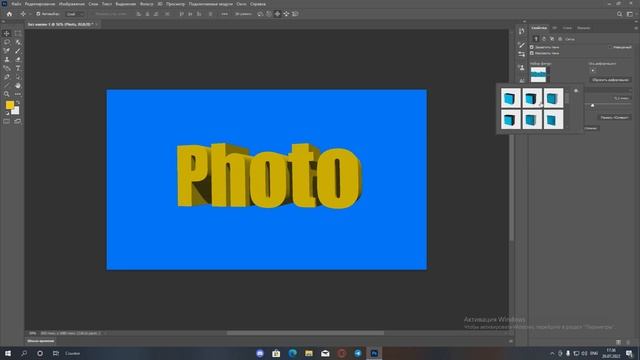Swap foreground and background colors
Screen dimensions: 640x360
[x=18, y=102]
